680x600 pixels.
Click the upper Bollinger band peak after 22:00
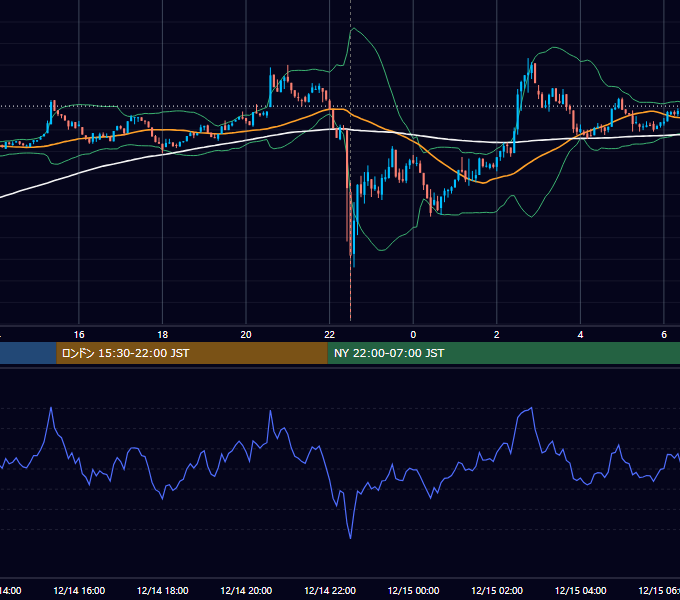[x=354, y=29]
